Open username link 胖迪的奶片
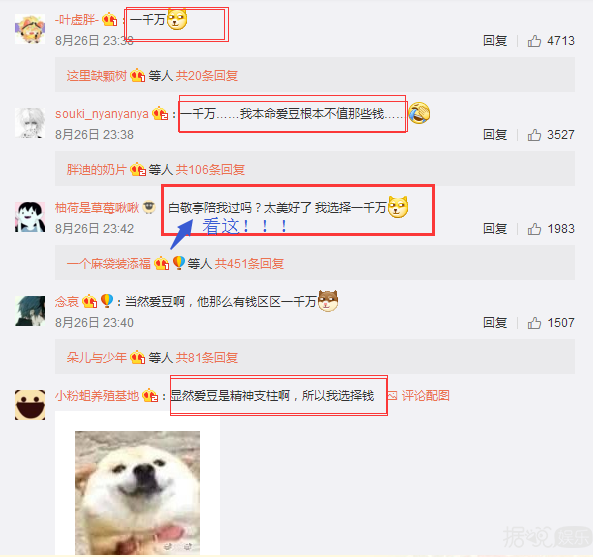 pos(96,169)
